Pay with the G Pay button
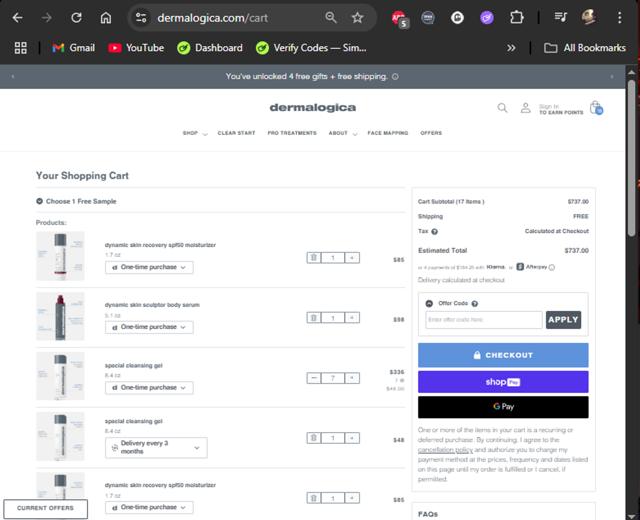Image resolution: width=640 pixels, height=520 pixels. (503, 407)
